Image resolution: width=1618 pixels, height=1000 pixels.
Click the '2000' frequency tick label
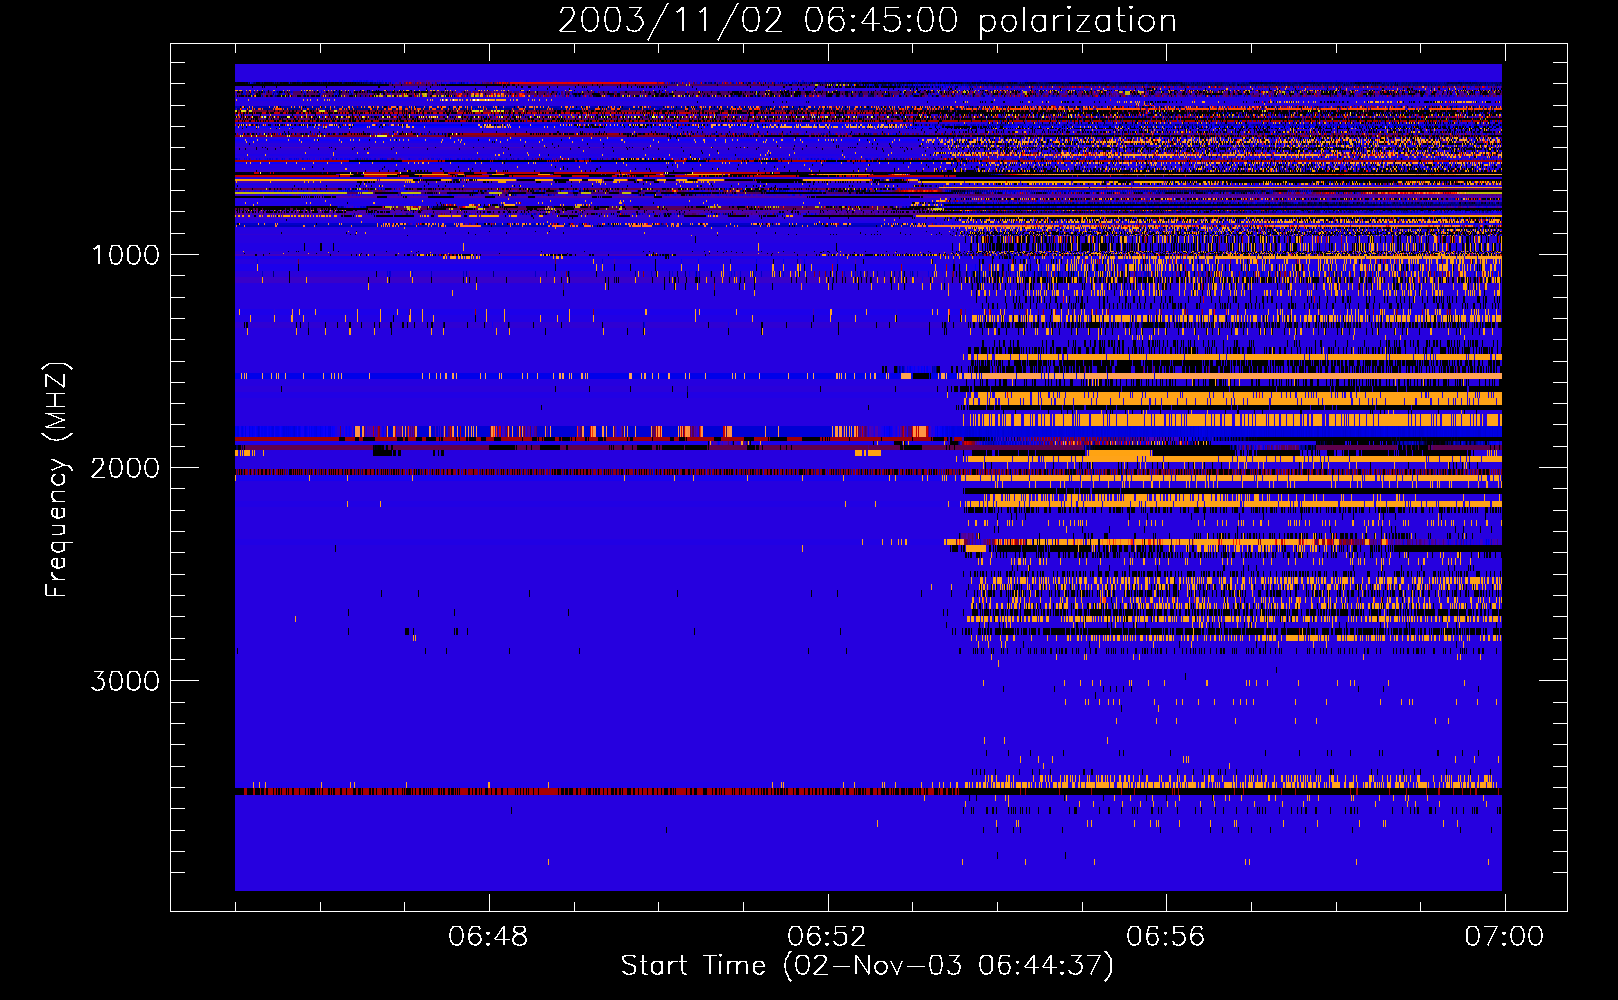(x=126, y=468)
